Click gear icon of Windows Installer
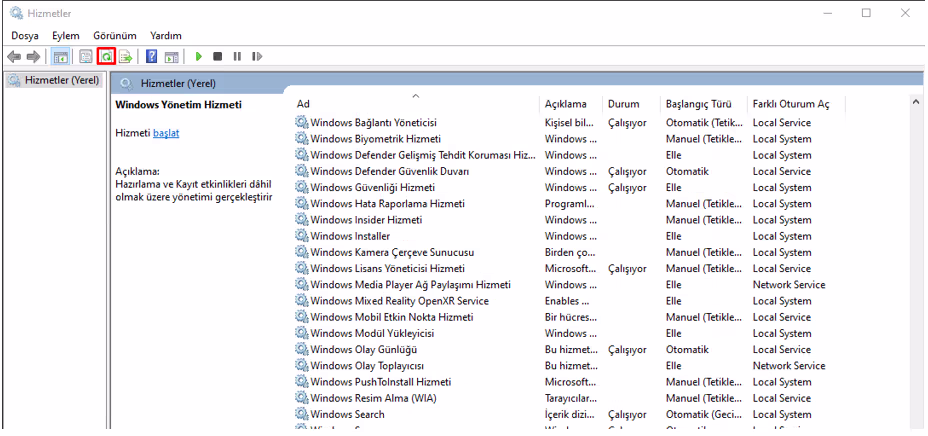Screen dimensions: 928x436 [302, 235]
